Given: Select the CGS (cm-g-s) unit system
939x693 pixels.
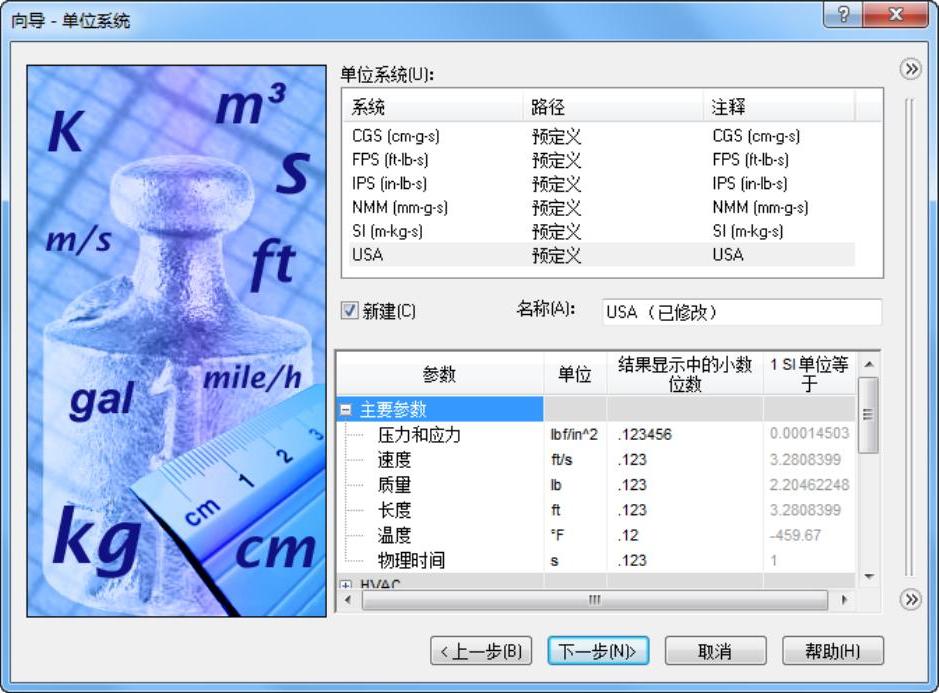Looking at the screenshot, I should coord(601,137).
